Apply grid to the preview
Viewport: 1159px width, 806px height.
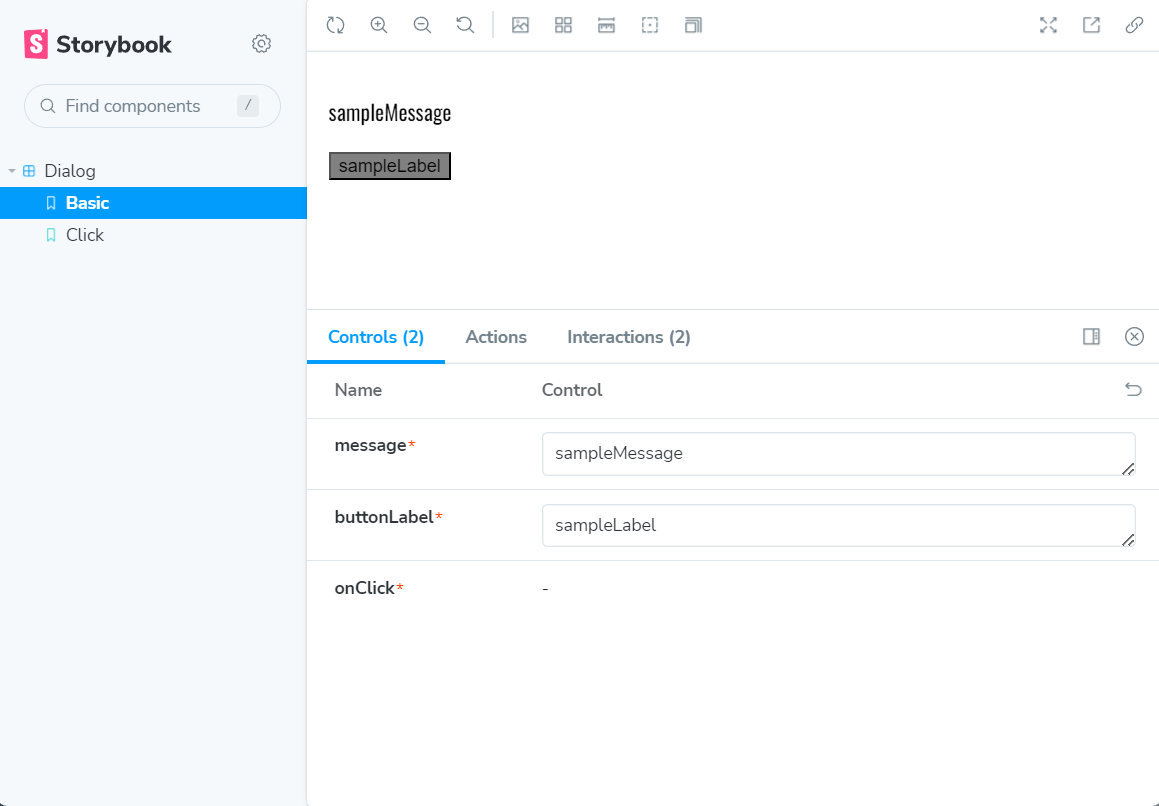(563, 25)
